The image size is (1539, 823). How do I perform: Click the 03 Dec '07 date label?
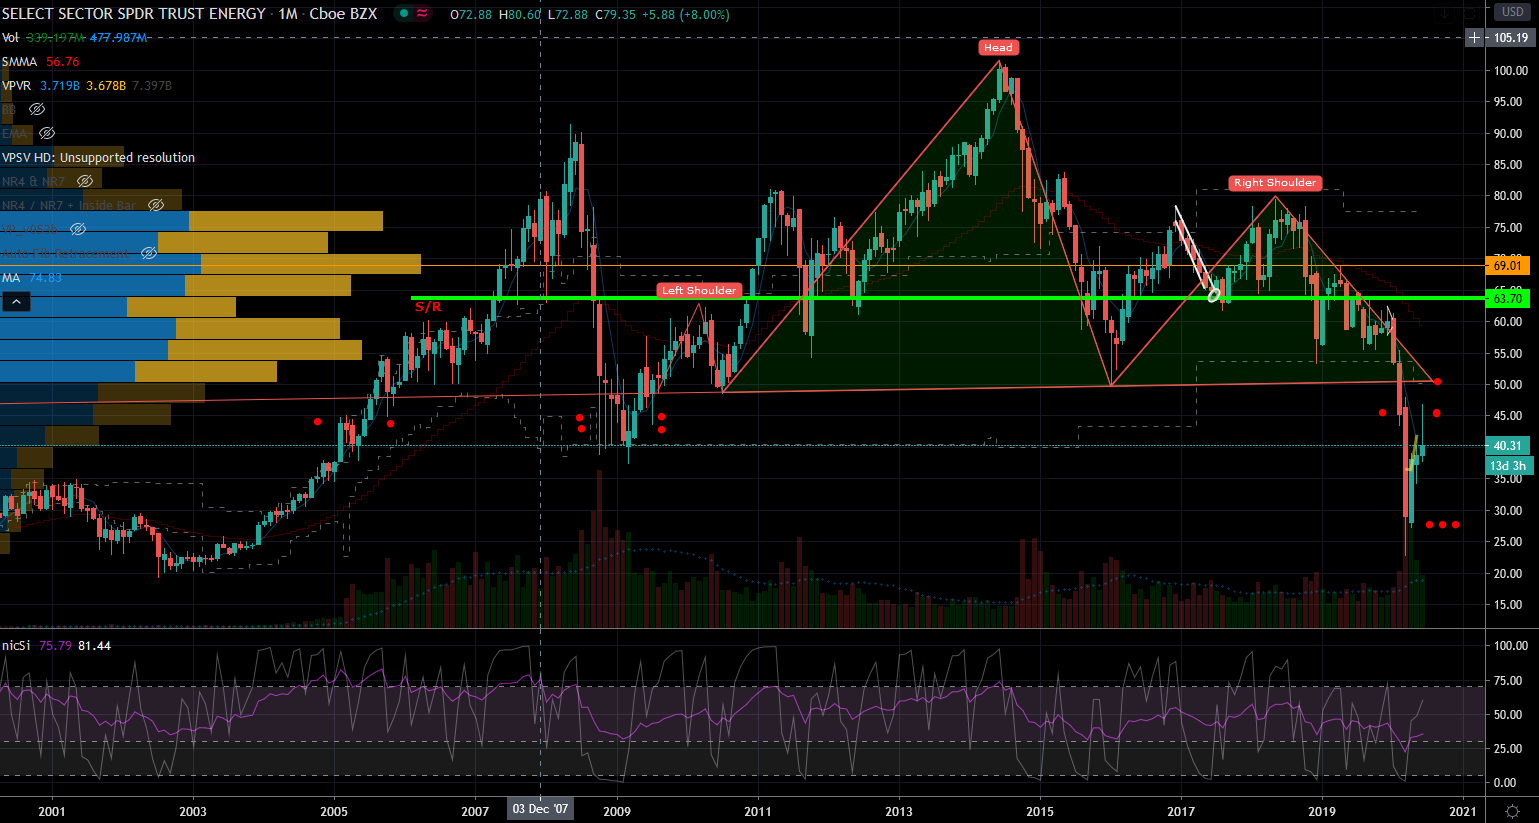tap(540, 809)
